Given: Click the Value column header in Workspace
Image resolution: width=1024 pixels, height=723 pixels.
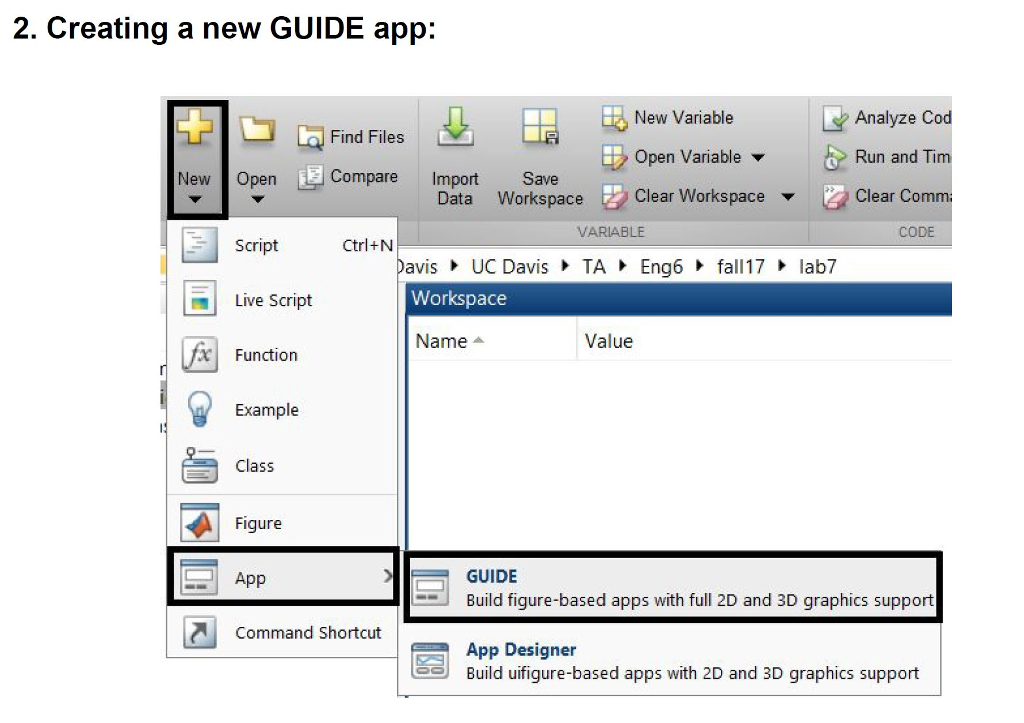Looking at the screenshot, I should click(x=764, y=340).
